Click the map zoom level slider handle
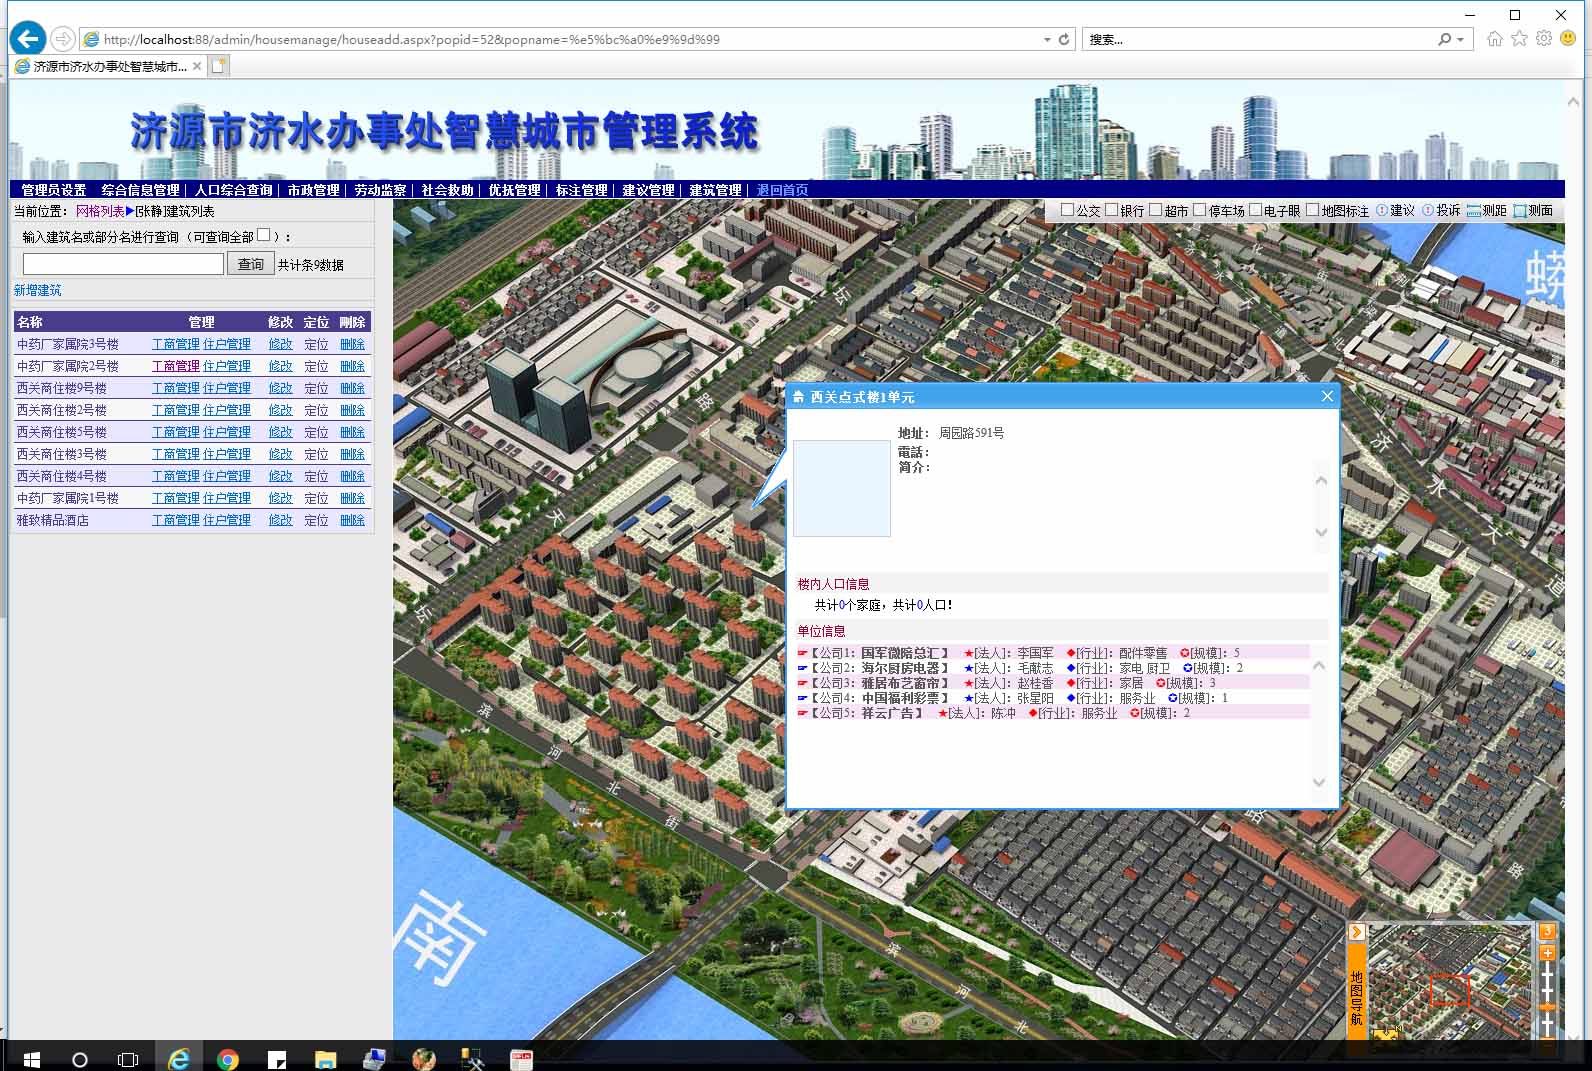The image size is (1592, 1071). click(1547, 1007)
